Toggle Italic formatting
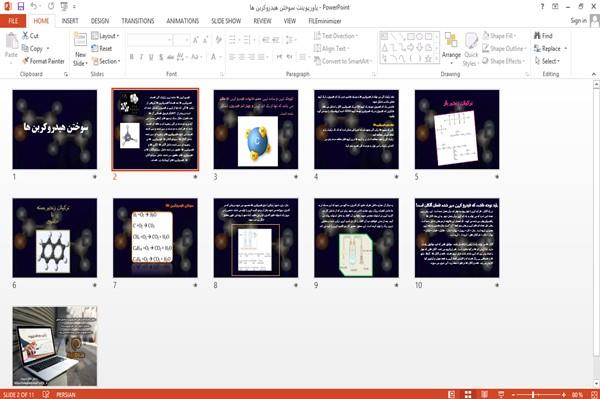The width and height of the screenshot is (600, 399). [141, 57]
